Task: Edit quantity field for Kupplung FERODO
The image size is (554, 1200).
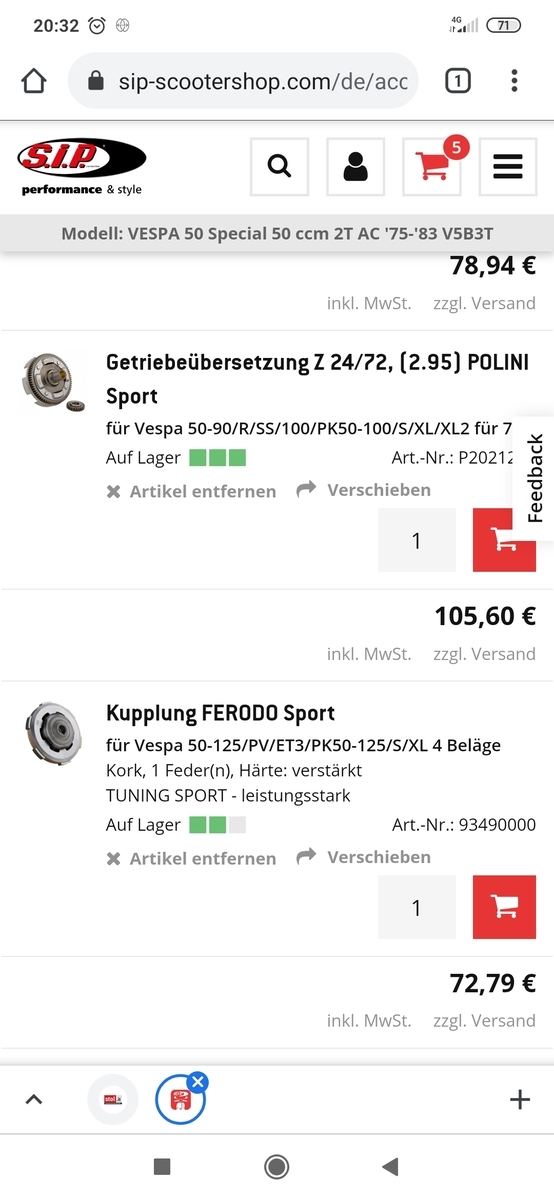Action: point(417,907)
